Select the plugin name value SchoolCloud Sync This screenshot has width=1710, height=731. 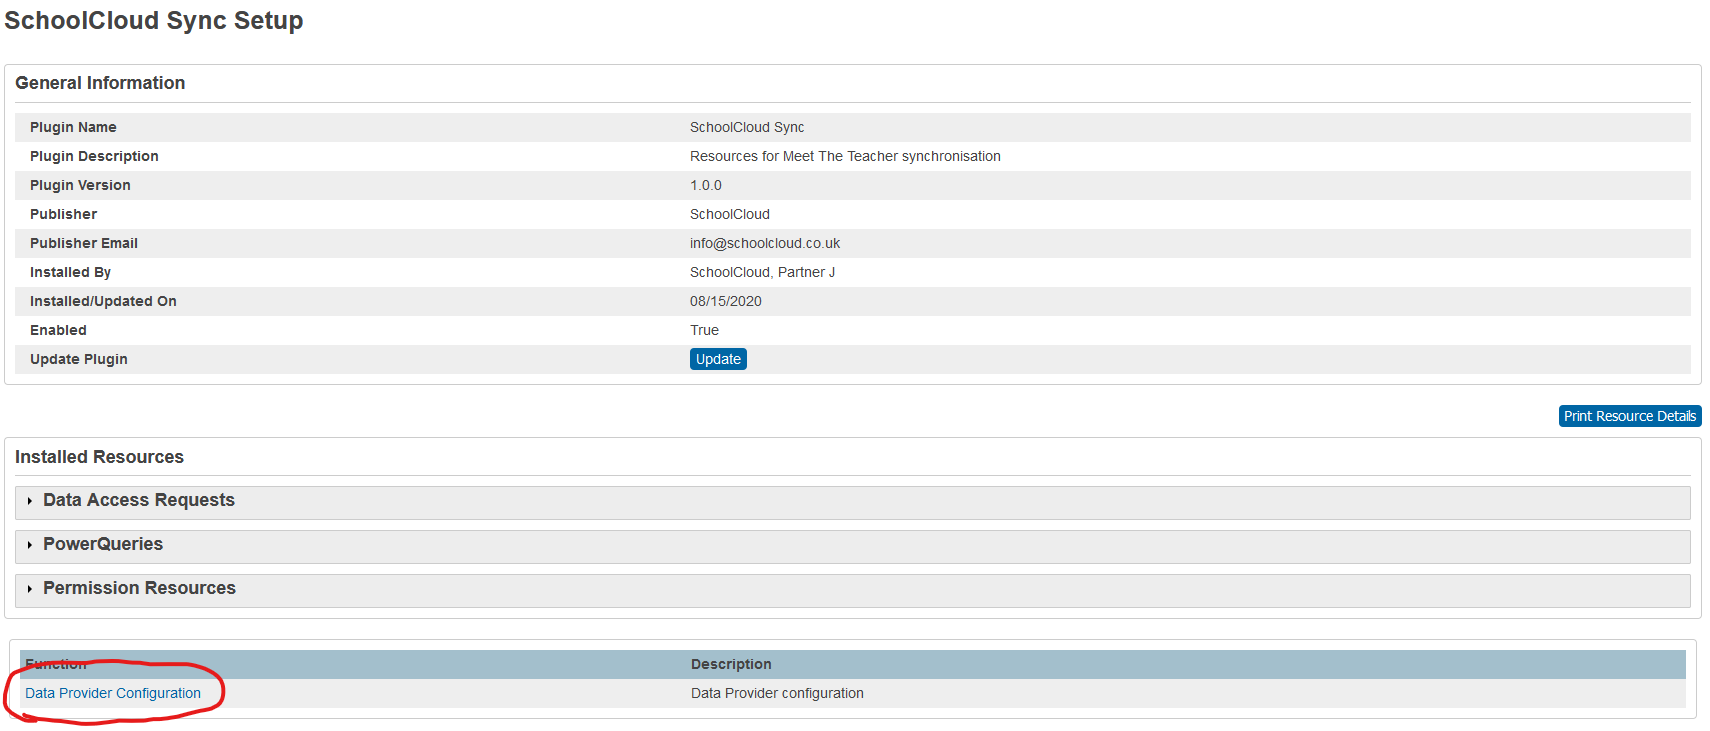pyautogui.click(x=747, y=127)
